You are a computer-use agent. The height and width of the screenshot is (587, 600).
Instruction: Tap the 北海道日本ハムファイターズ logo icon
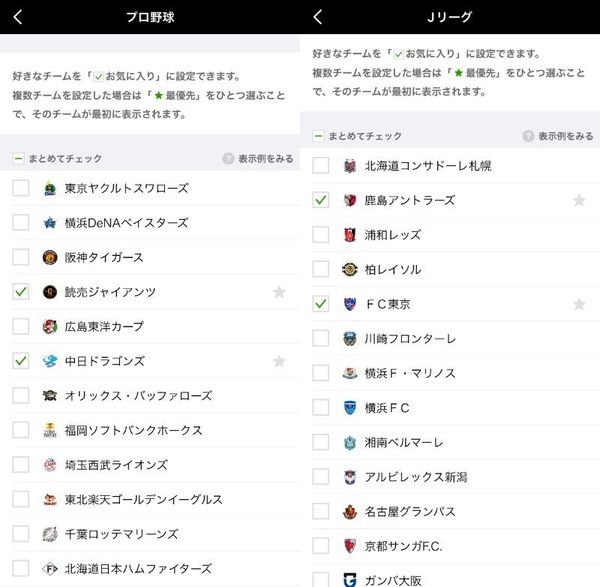(50, 569)
